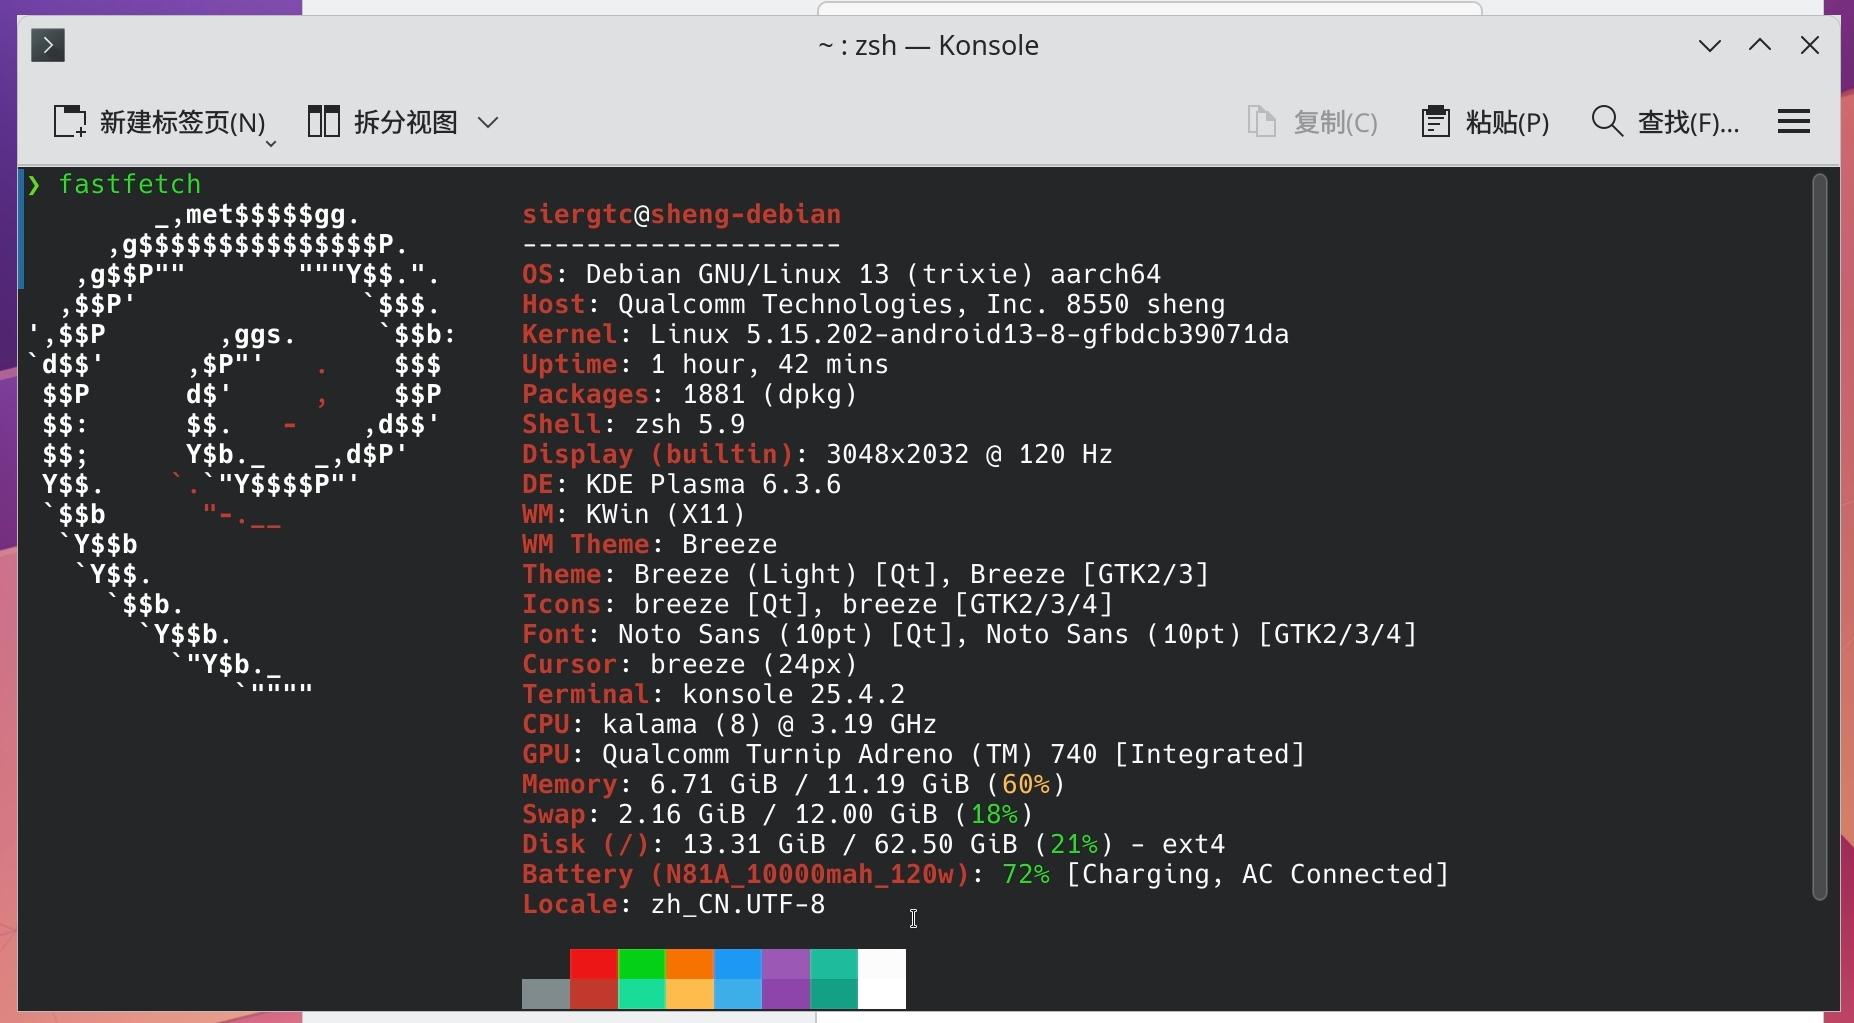Click the dimmed copy document icon
Viewport: 1854px width, 1023px height.
[x=1262, y=122]
